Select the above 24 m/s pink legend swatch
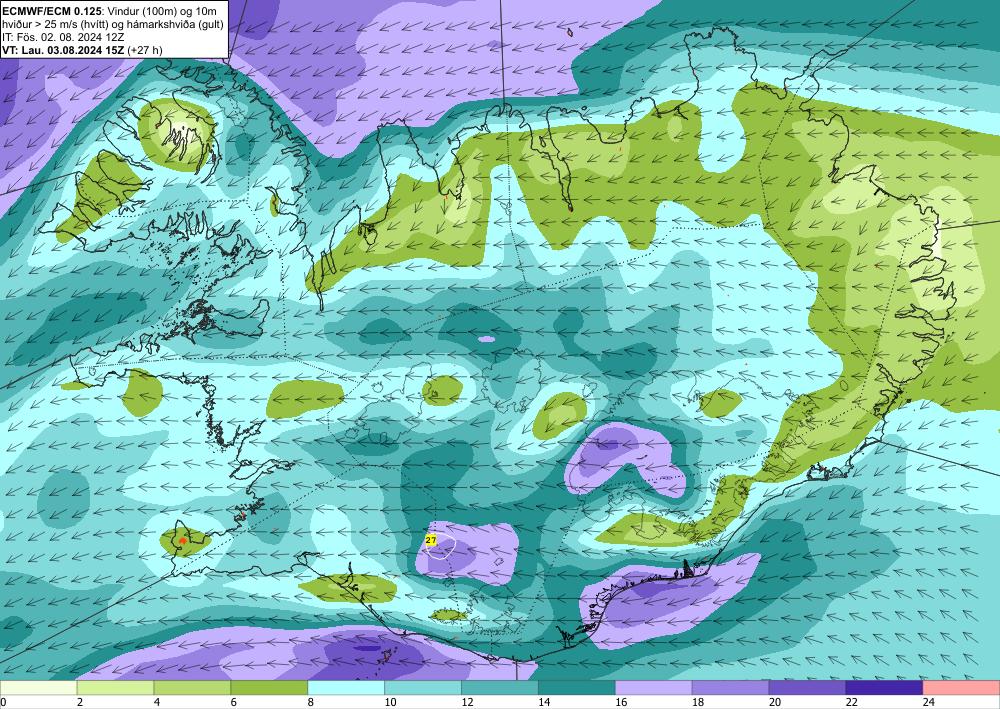This screenshot has height=709, width=1000. (961, 688)
